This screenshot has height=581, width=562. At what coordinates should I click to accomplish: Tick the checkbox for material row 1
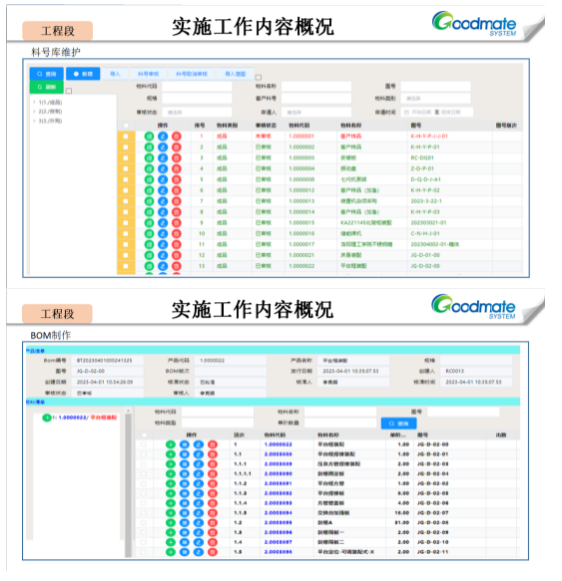coord(126,136)
